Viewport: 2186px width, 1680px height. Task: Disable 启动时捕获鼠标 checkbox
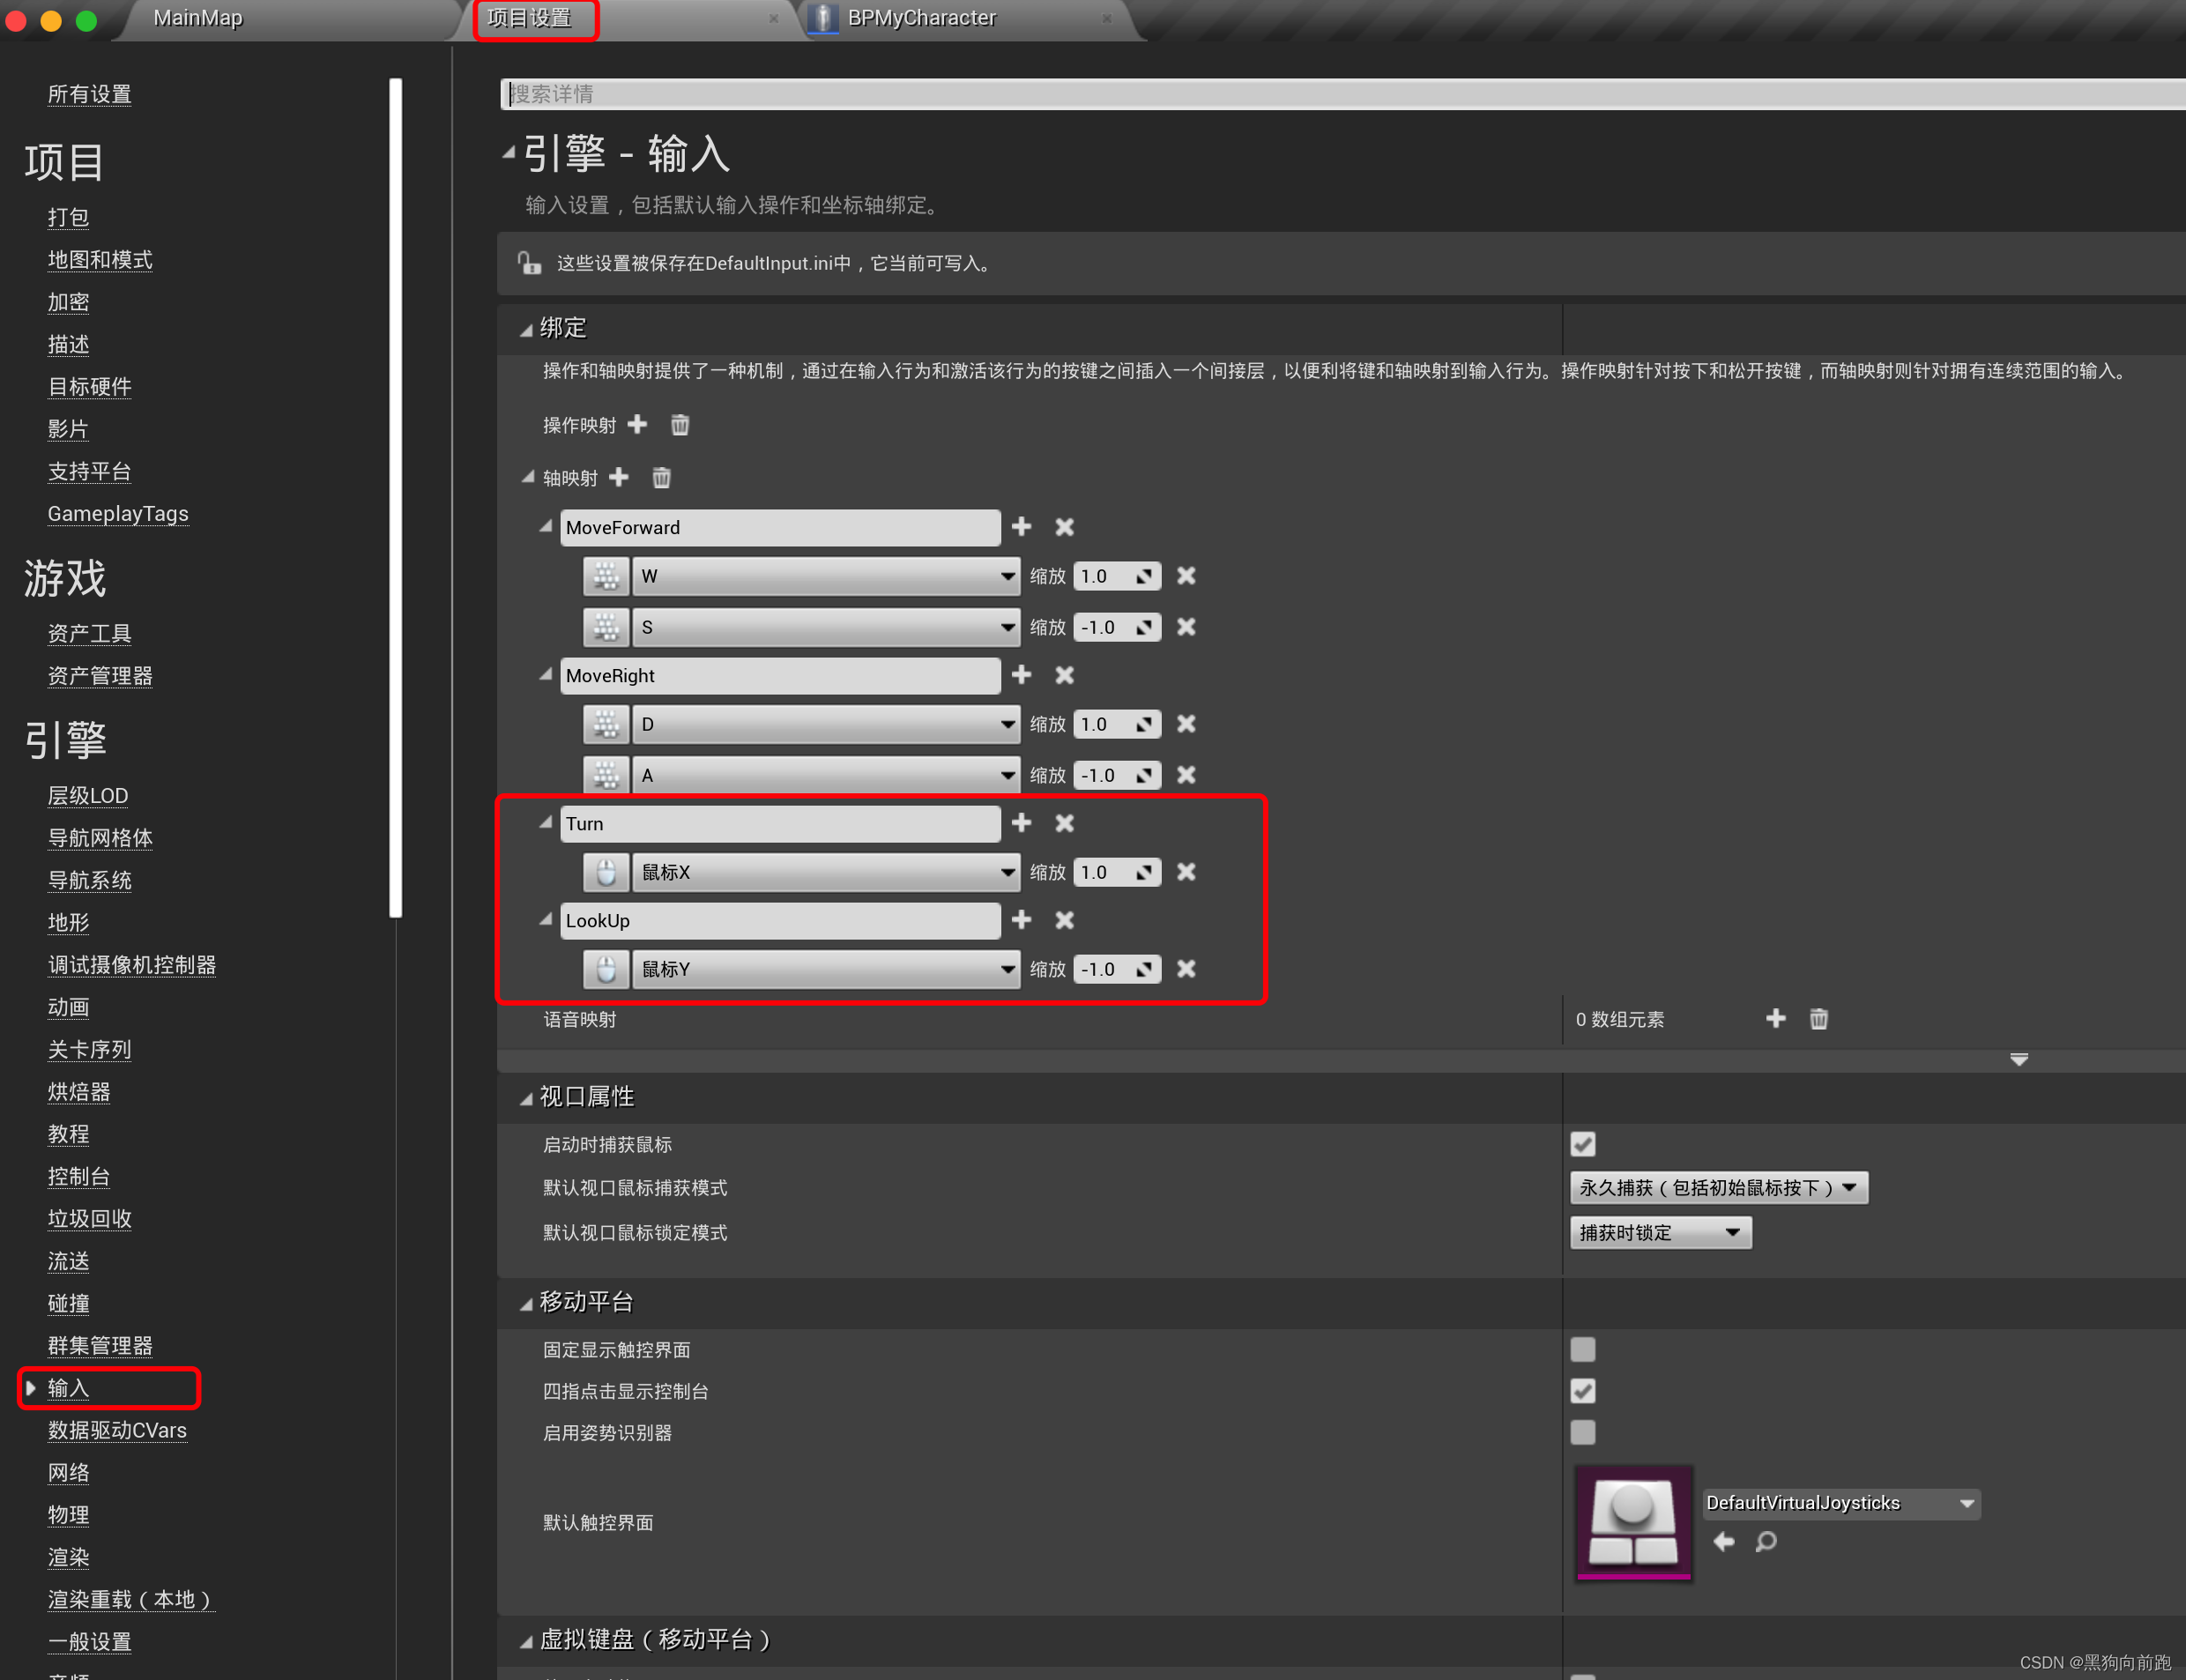click(1583, 1144)
